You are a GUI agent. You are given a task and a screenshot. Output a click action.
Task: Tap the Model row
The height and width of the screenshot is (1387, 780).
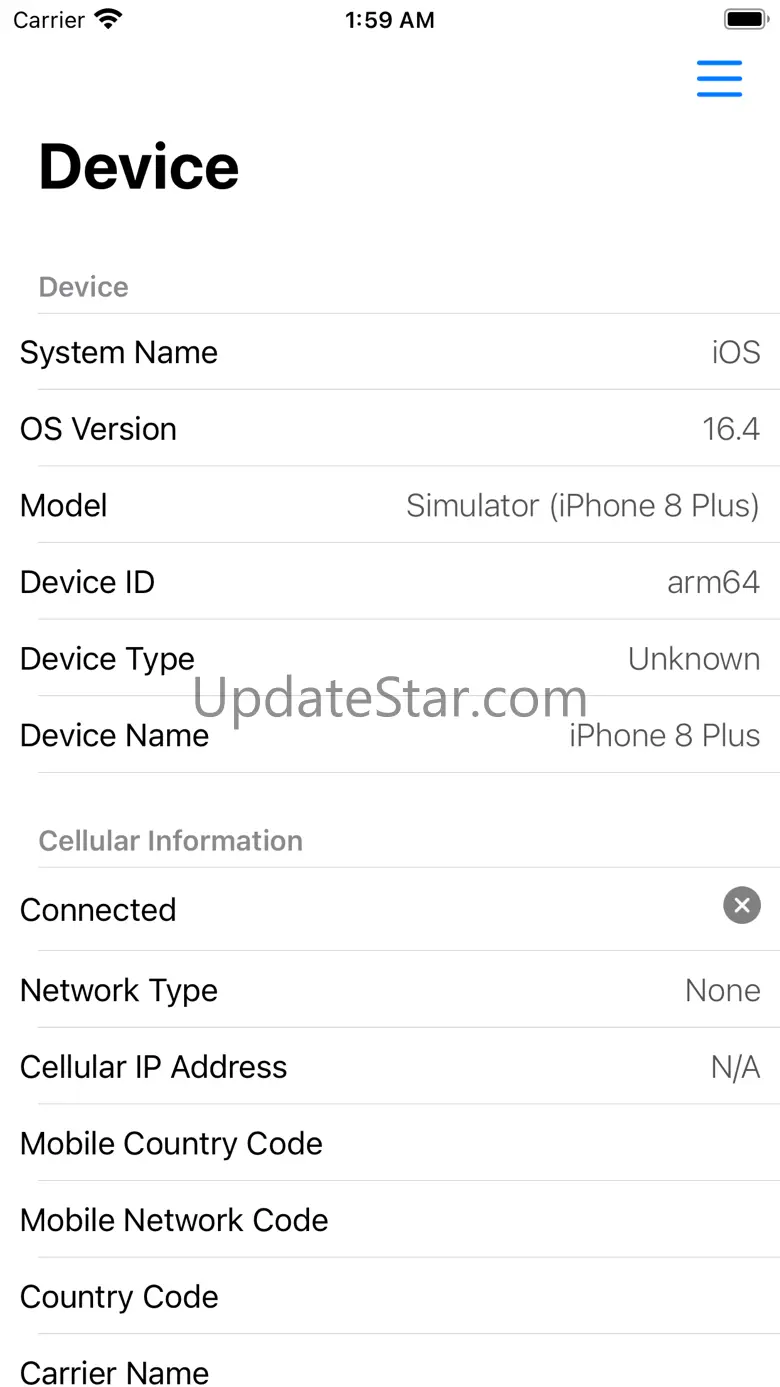pyautogui.click(x=390, y=505)
